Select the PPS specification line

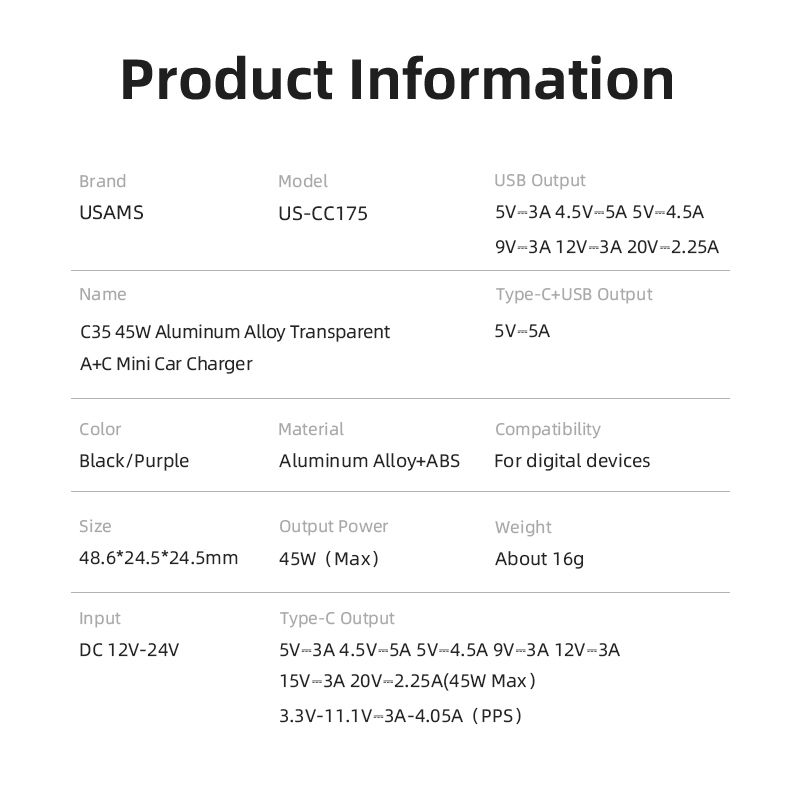click(x=400, y=715)
